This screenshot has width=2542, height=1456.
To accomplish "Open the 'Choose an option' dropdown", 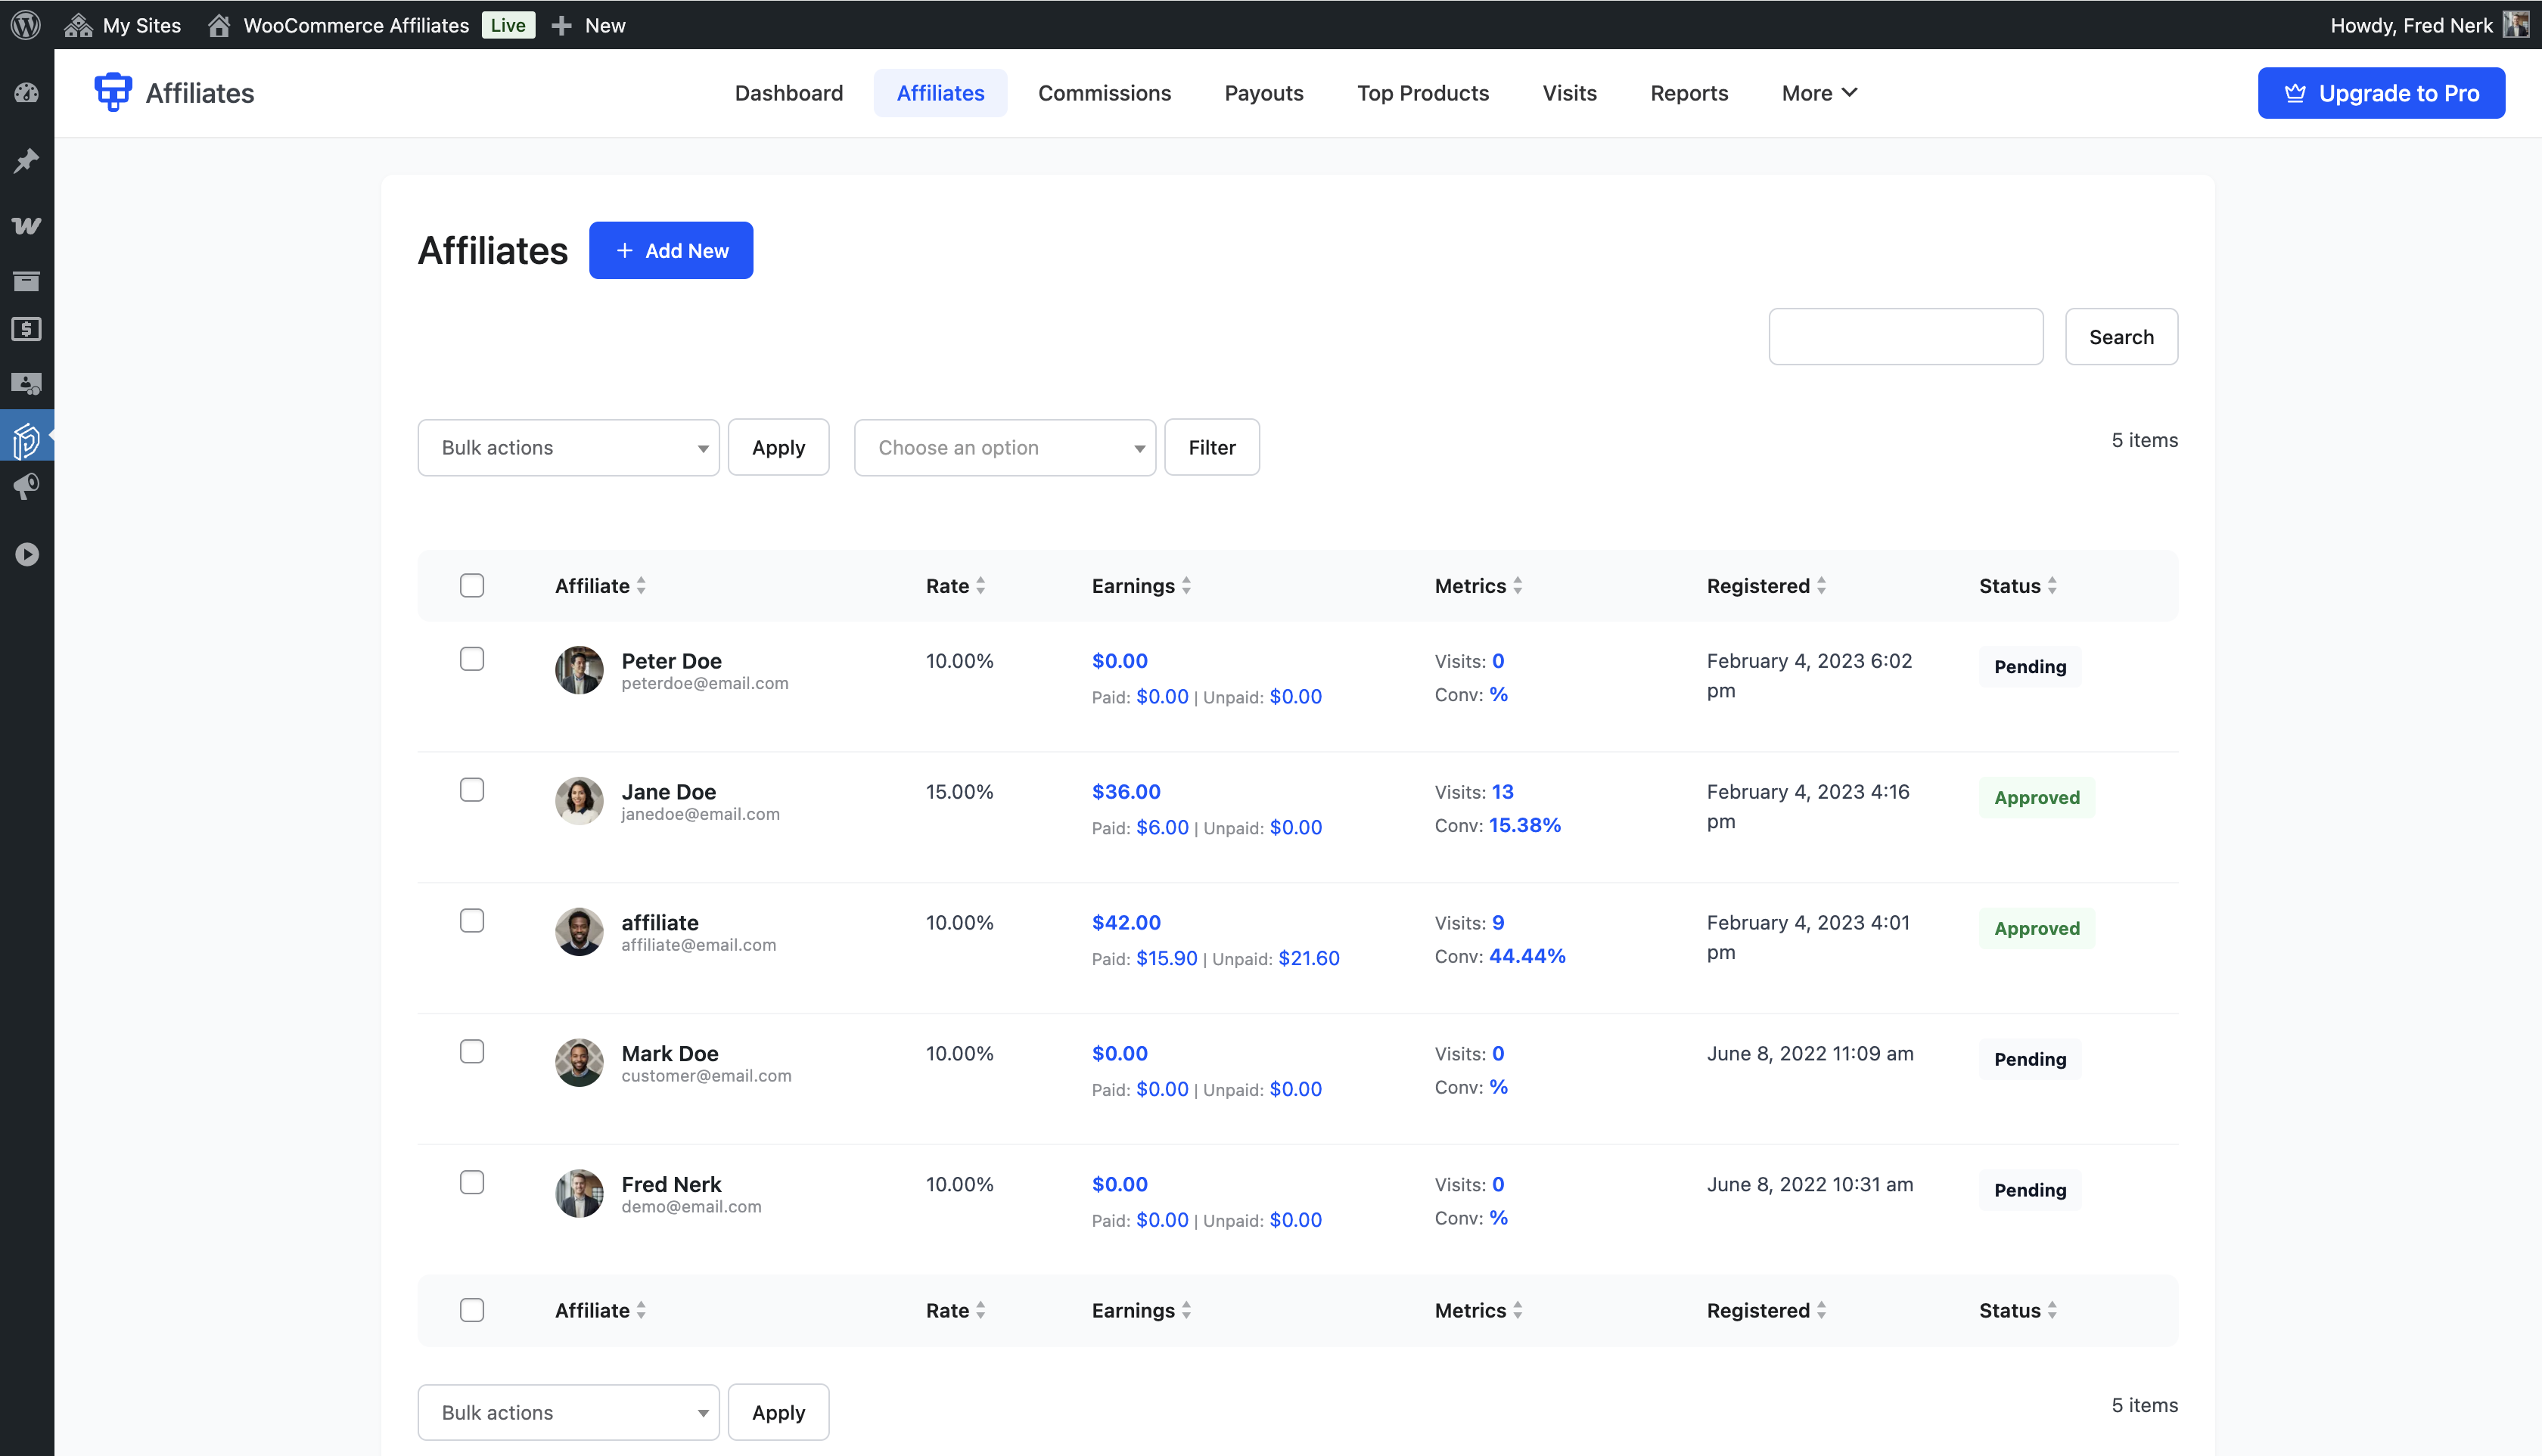I will point(1004,447).
